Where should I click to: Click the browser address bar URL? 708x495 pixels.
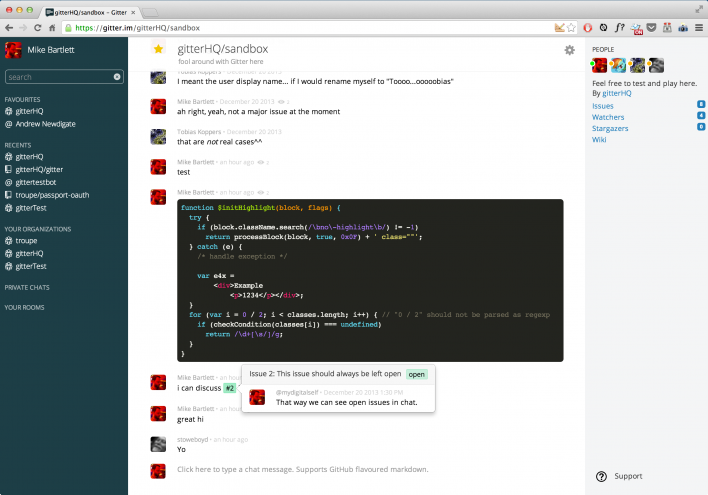(x=137, y=28)
